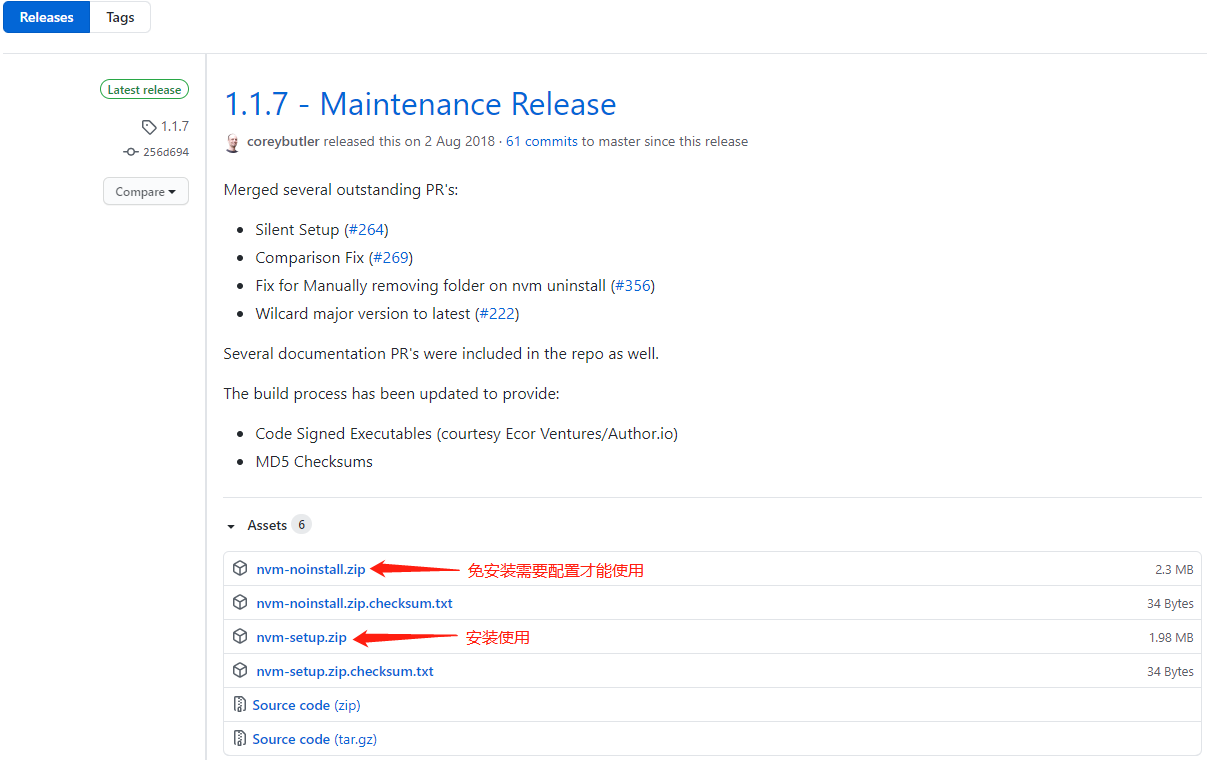Download Source code (zip)

pos(306,706)
